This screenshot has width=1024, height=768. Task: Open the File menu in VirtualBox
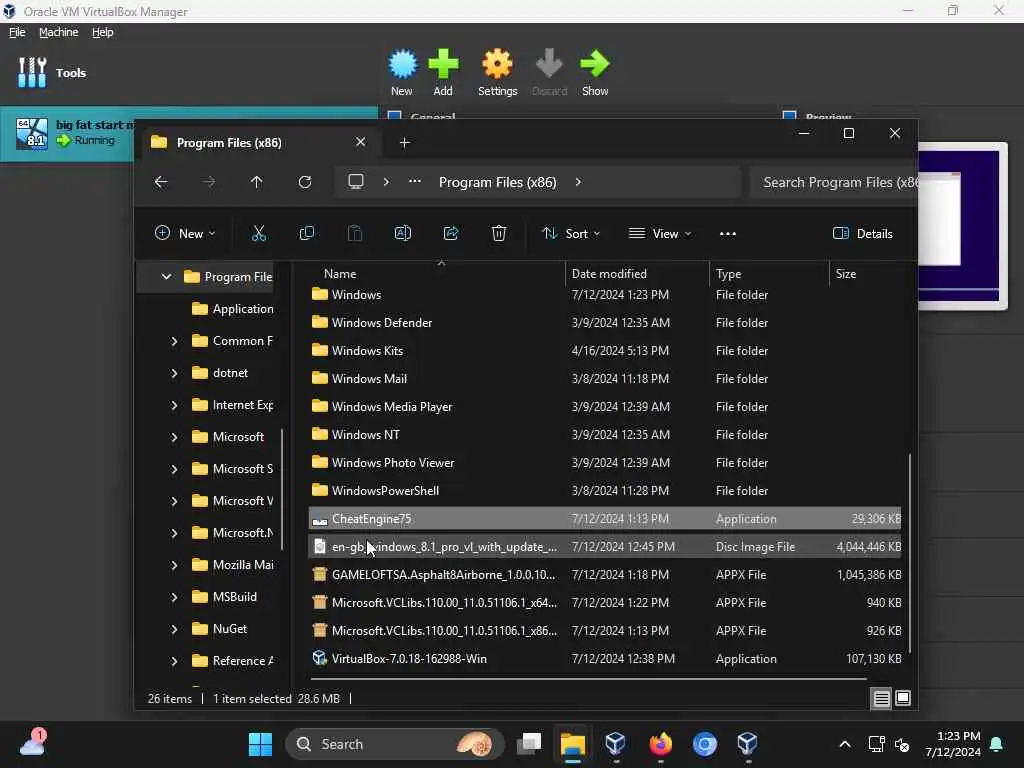[17, 32]
